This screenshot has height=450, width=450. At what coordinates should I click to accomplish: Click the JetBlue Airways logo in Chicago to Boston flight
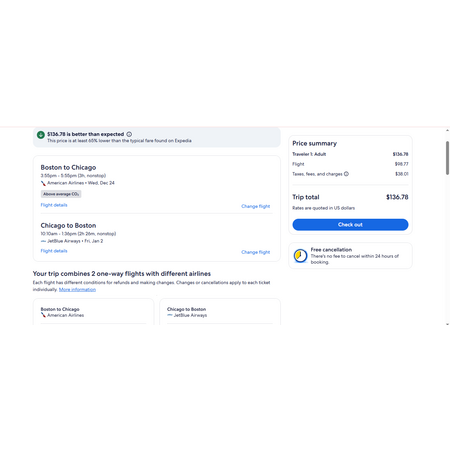coord(43,241)
